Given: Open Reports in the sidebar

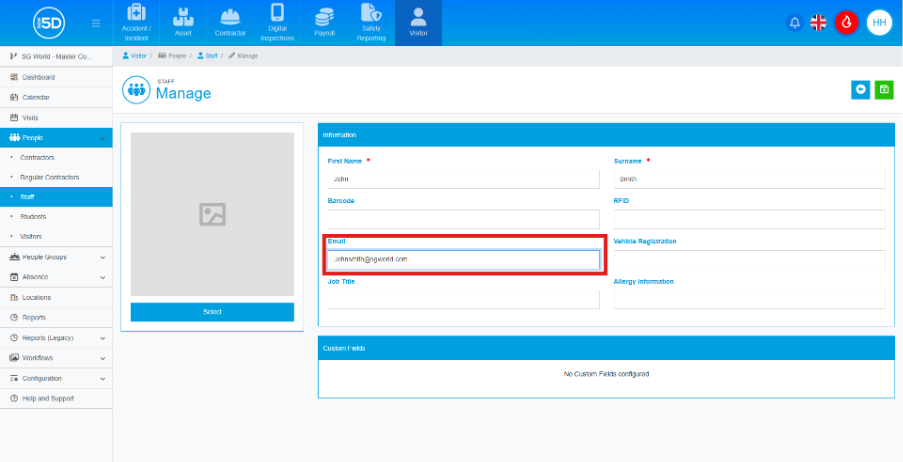Looking at the screenshot, I should [56, 317].
